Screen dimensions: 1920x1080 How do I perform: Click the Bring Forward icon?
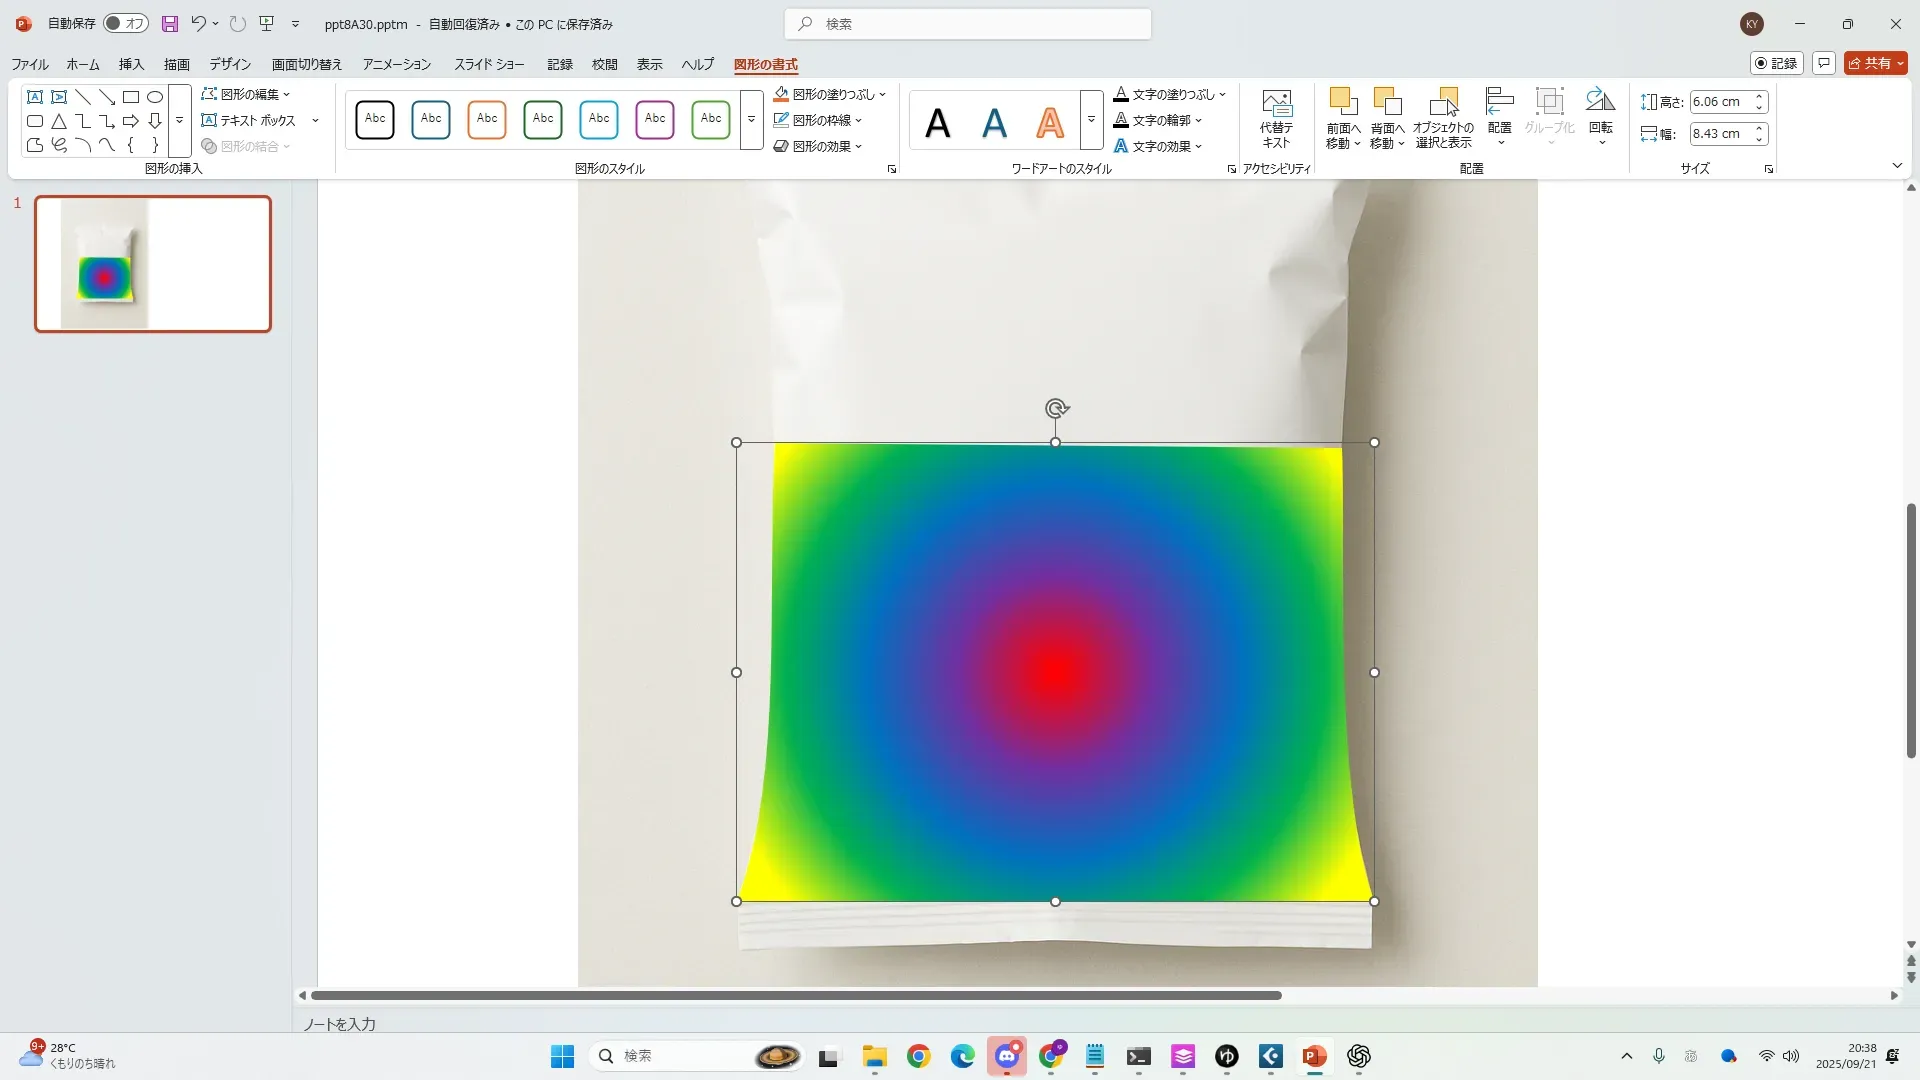(1343, 102)
